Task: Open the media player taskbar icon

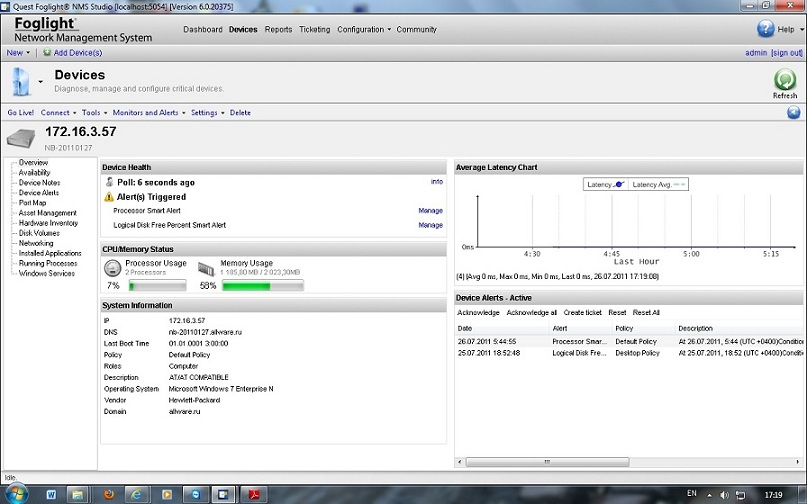Action: (x=167, y=495)
